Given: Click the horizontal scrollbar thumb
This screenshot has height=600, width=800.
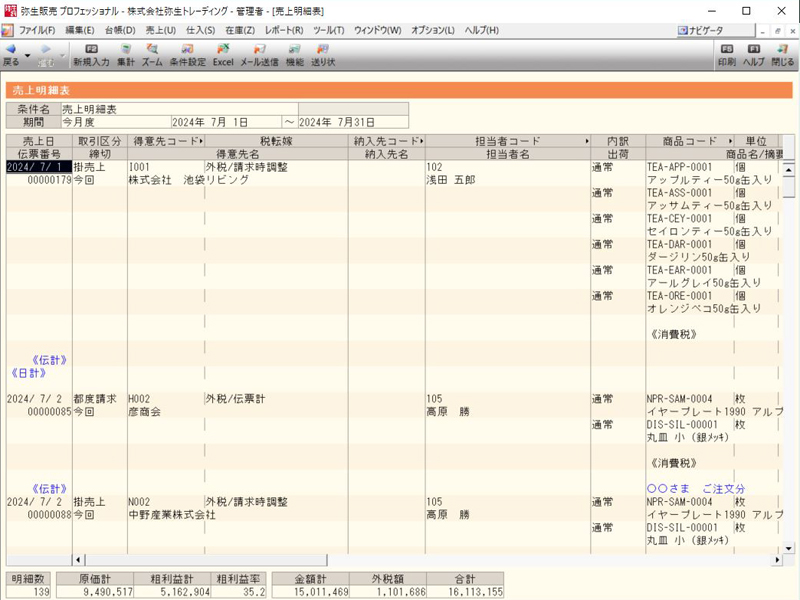Looking at the screenshot, I should pos(206,560).
